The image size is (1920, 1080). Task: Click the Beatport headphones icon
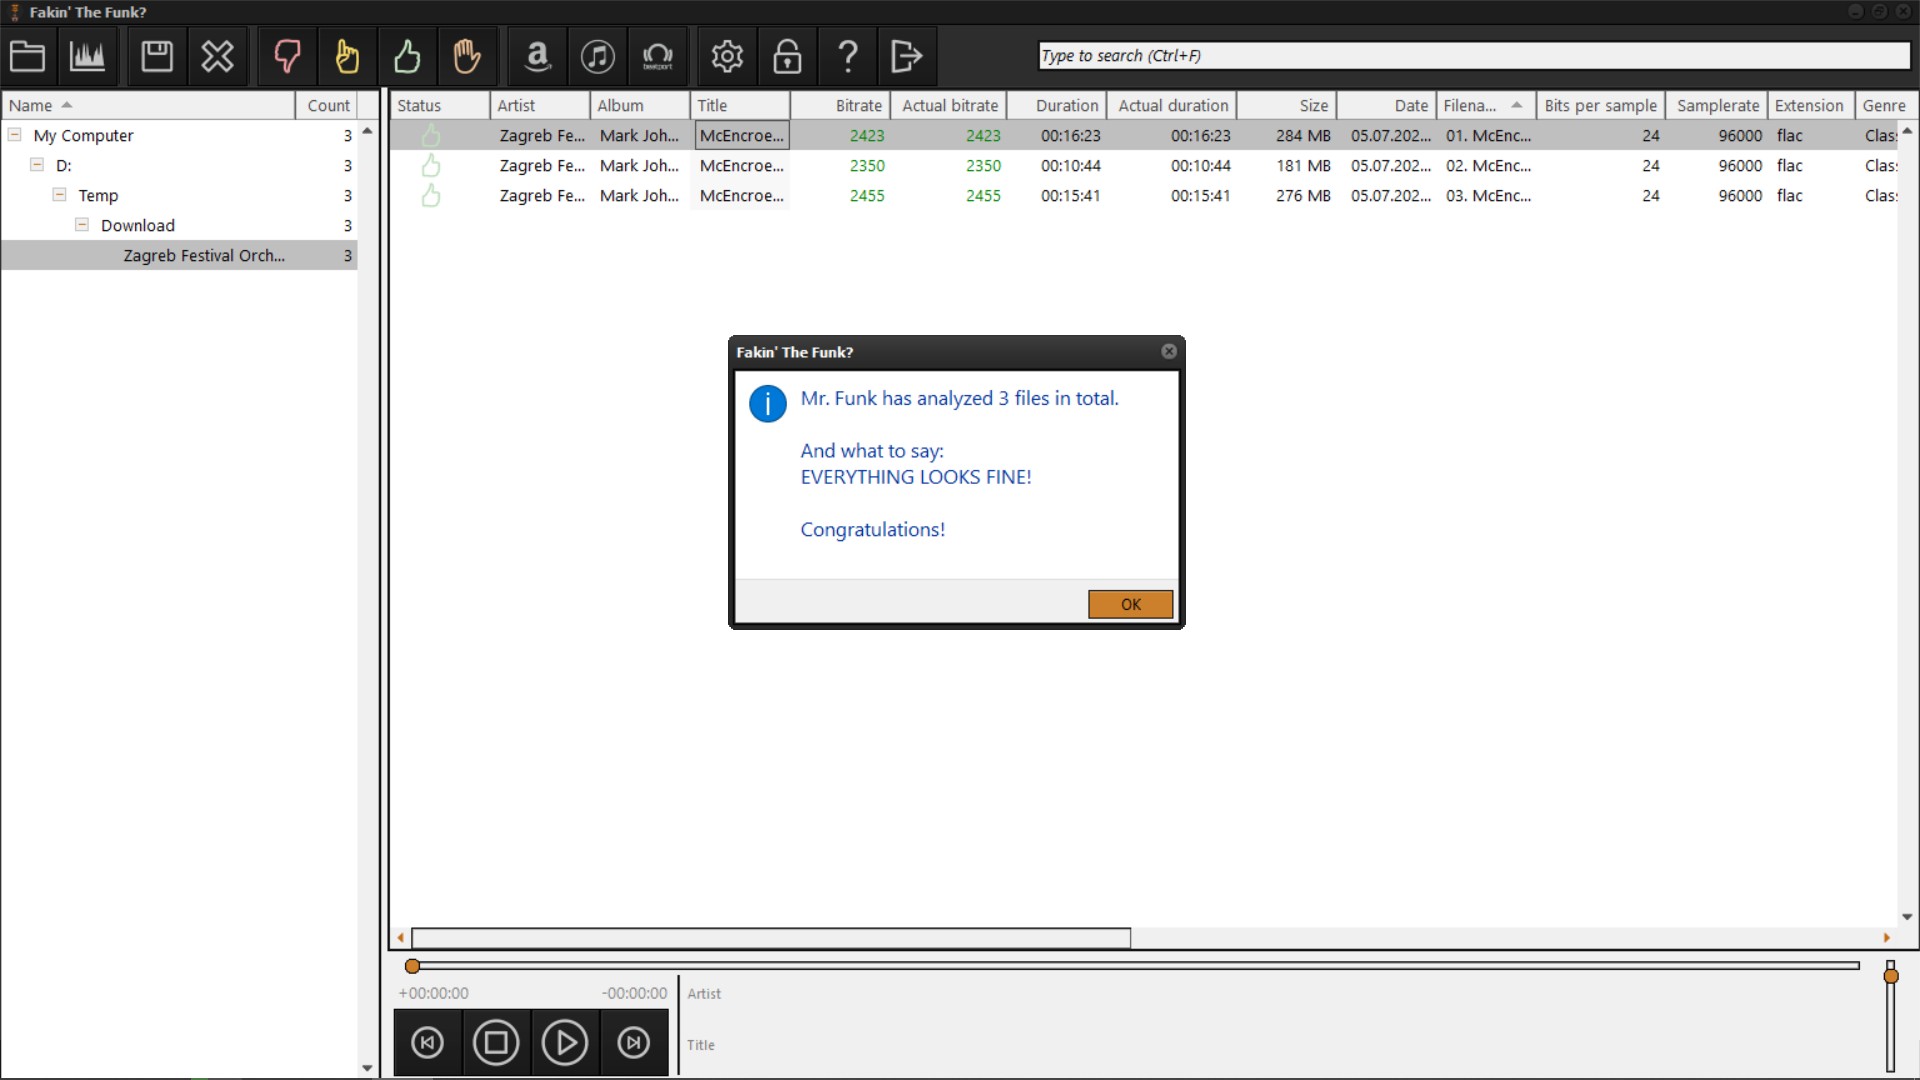coord(657,57)
